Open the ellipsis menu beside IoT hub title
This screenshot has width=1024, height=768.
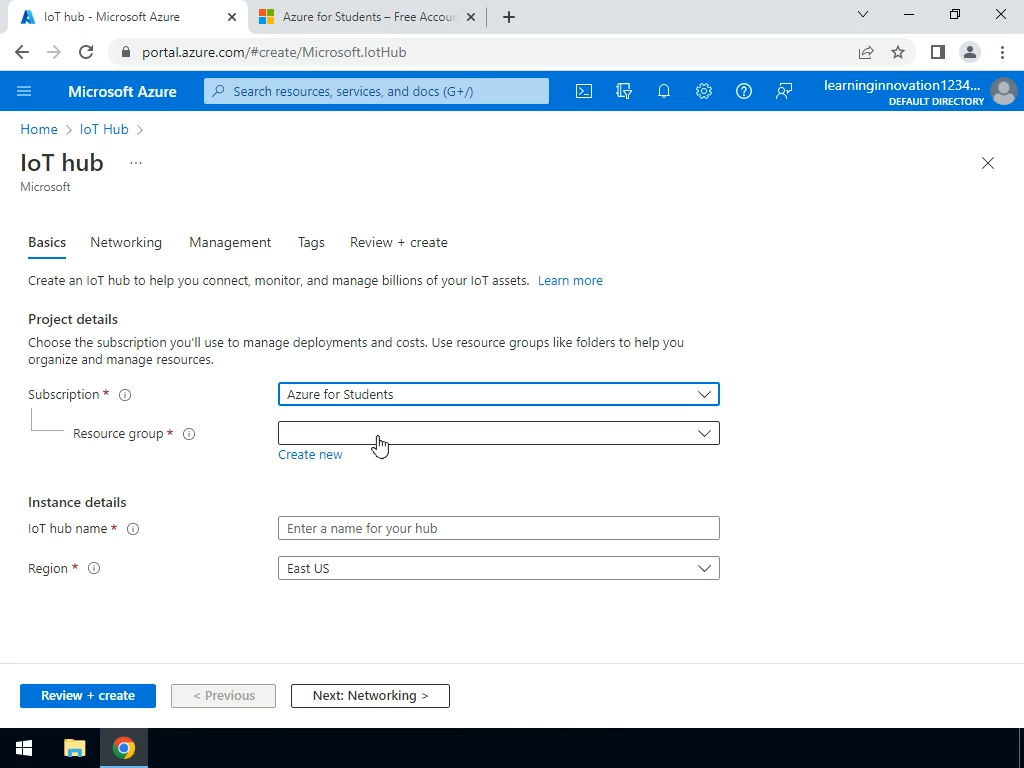136,163
